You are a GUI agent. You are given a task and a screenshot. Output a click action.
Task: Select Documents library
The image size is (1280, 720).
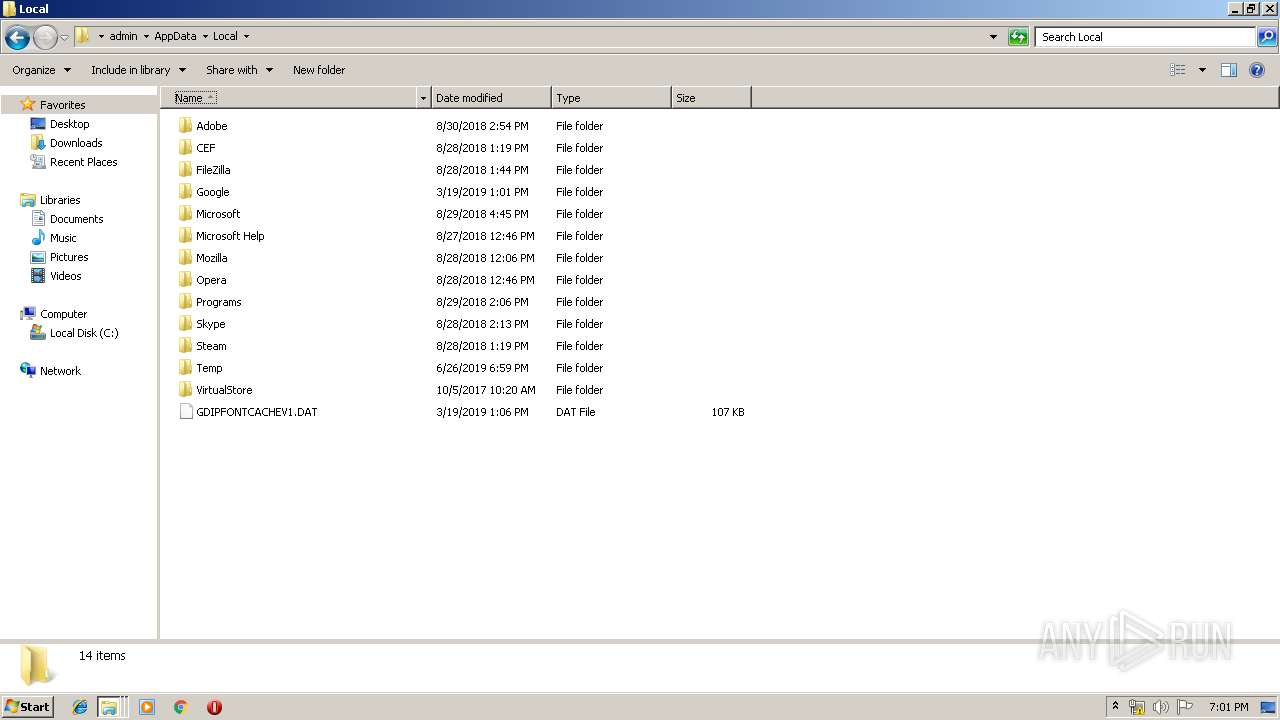click(76, 219)
